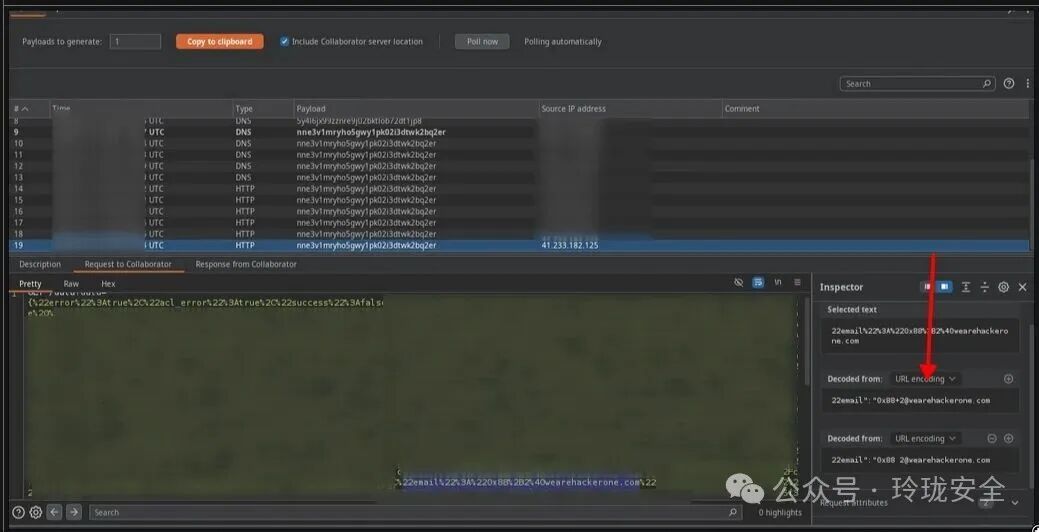Click the Poll now button

[x=482, y=41]
